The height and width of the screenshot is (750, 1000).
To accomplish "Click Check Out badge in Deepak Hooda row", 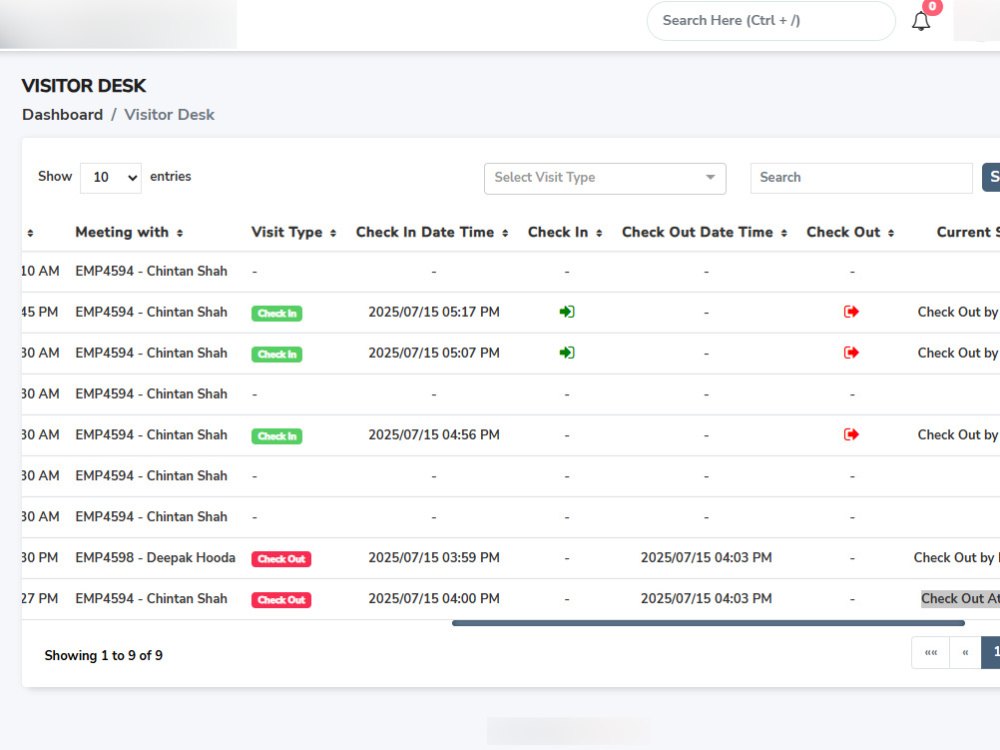I will tap(281, 559).
